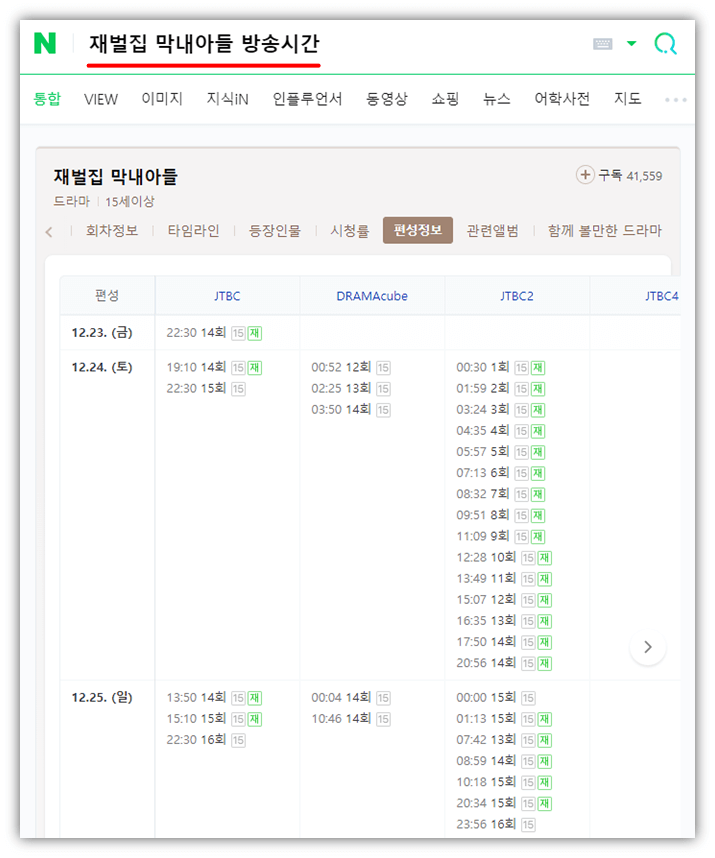This screenshot has height=858, width=715.
Task: Open the 어학사전 tab
Action: point(562,99)
